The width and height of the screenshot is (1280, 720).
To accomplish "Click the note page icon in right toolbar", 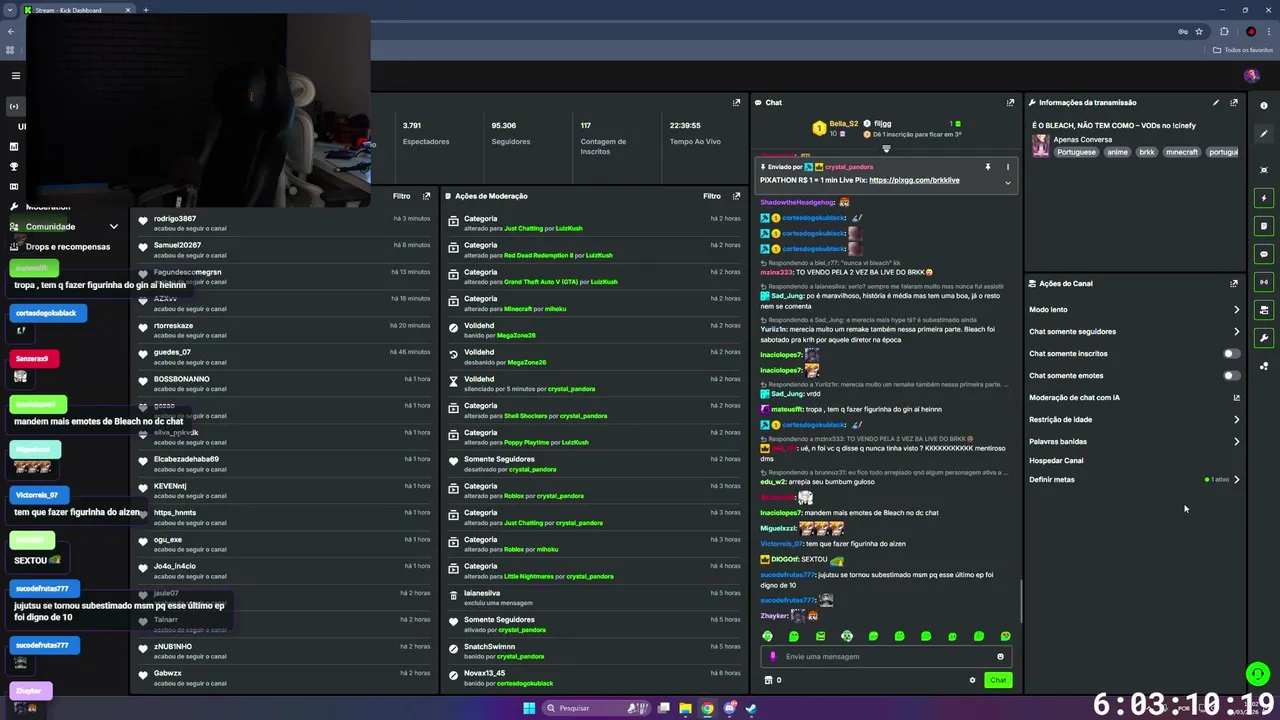I will tap(1264, 226).
